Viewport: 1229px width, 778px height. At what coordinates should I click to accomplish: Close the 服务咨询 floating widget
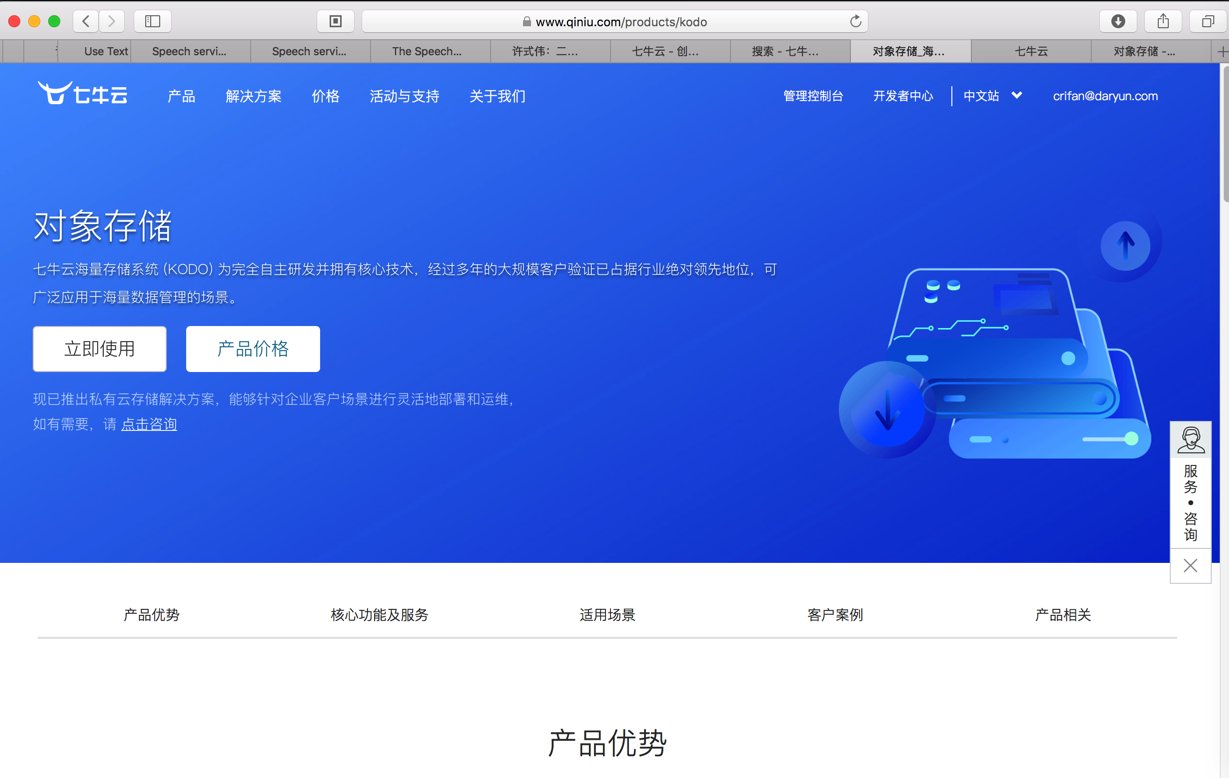coord(1190,566)
